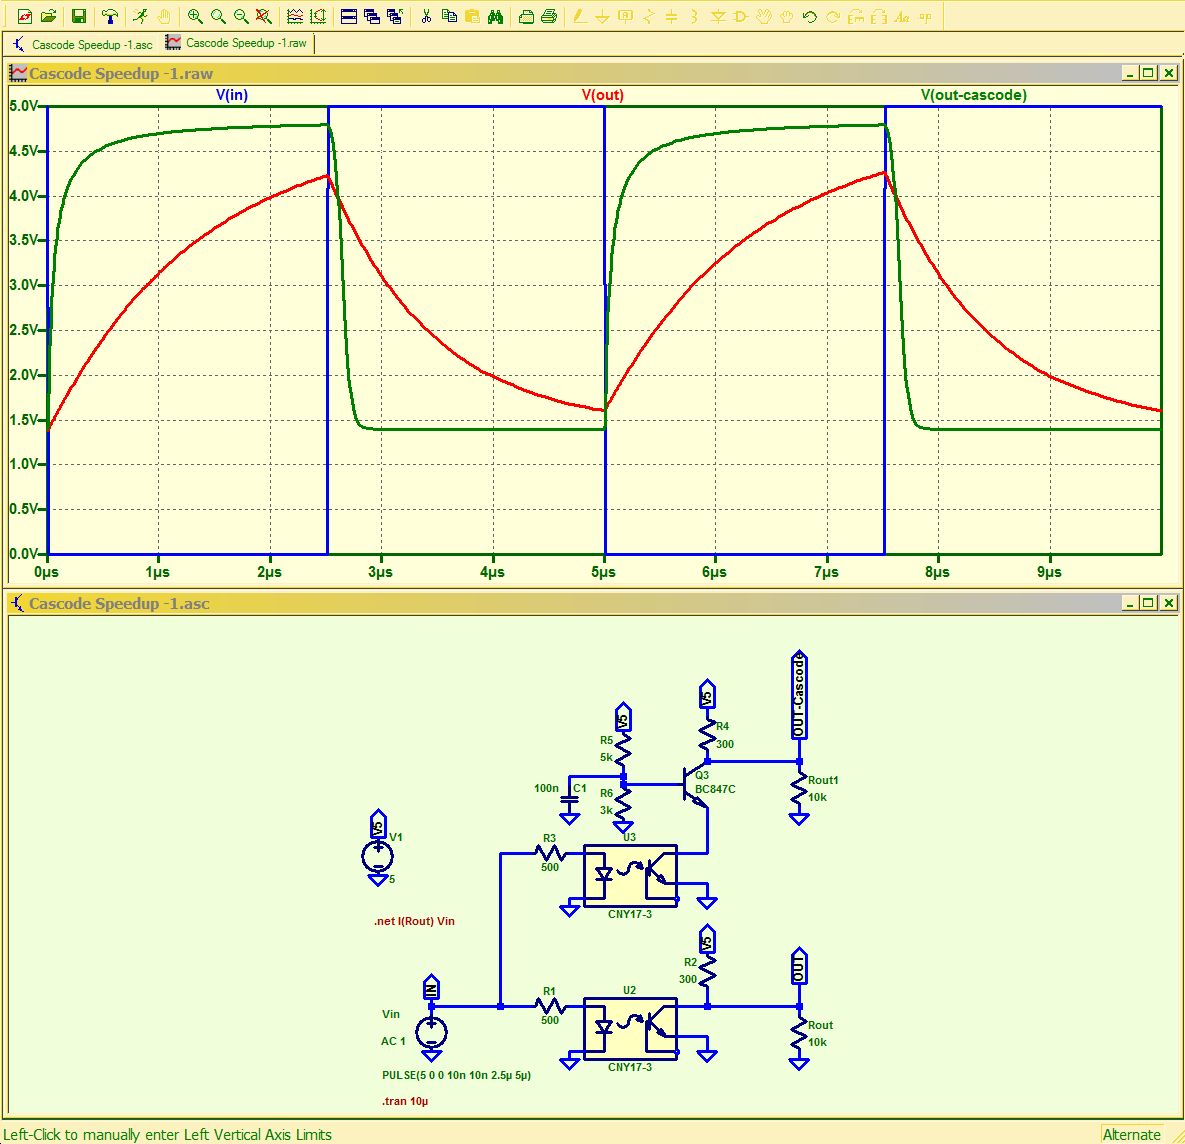Click the Print Setup icon

click(526, 16)
